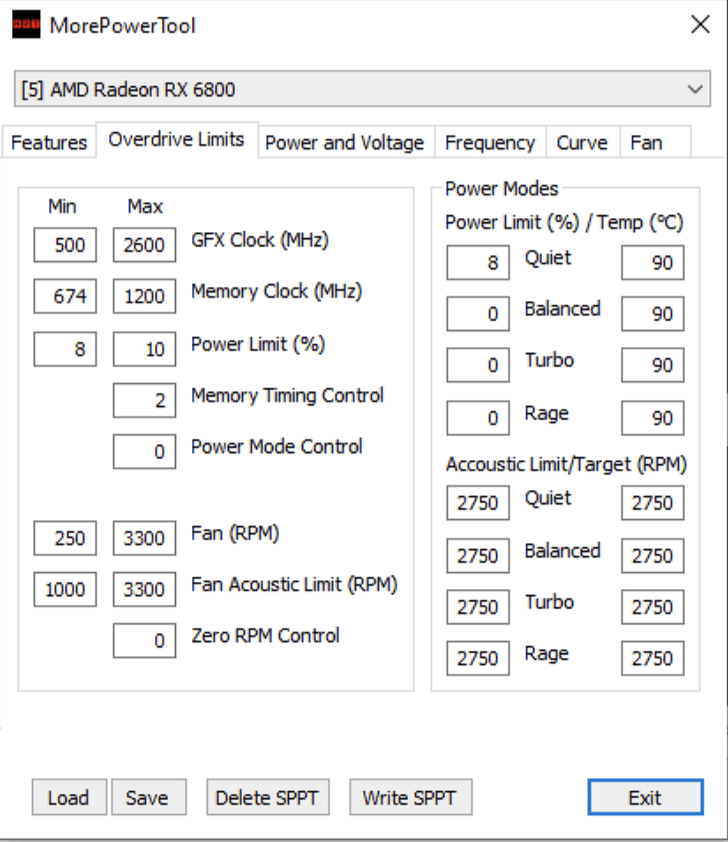The height and width of the screenshot is (842, 728).
Task: Edit Memory Clock maximum field (1200)
Action: coord(144,296)
